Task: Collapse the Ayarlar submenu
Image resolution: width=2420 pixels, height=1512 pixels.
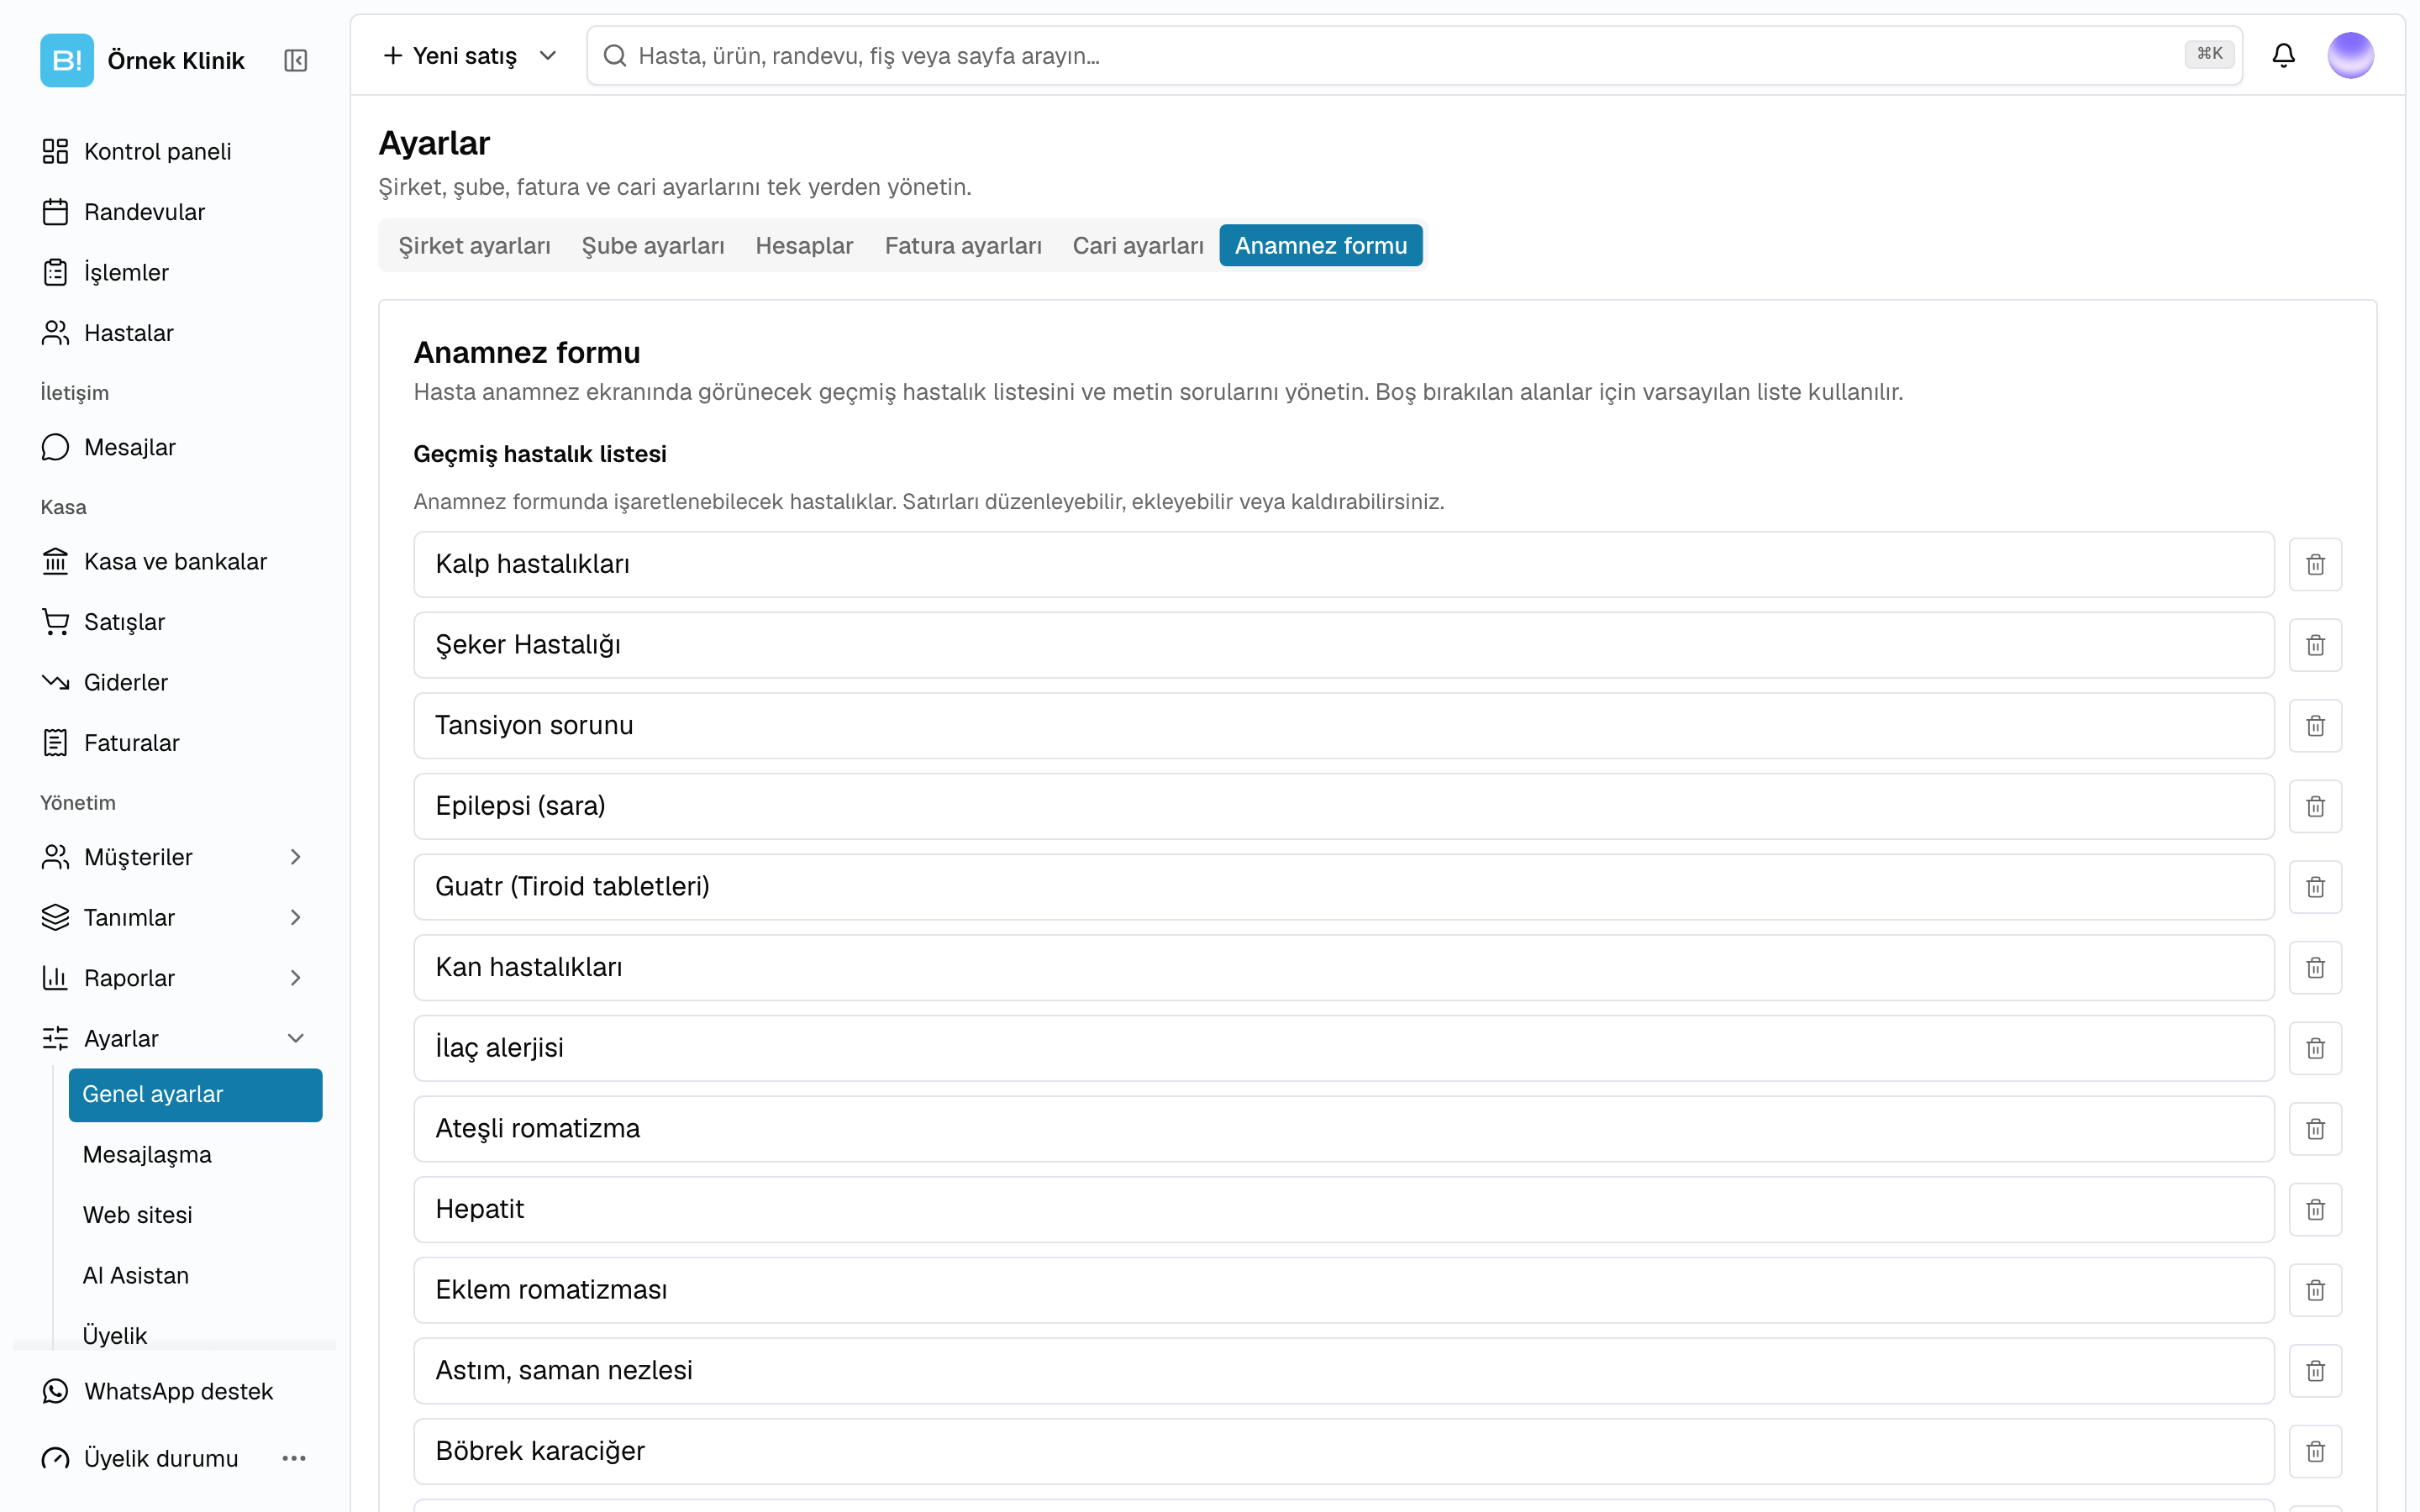Action: pos(295,1038)
